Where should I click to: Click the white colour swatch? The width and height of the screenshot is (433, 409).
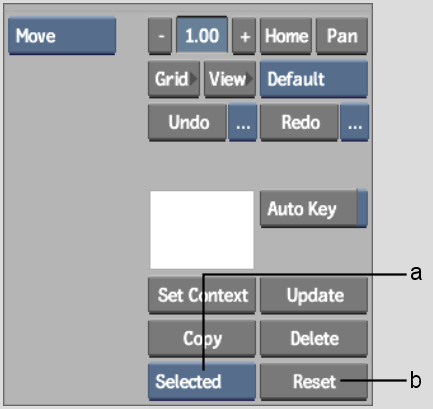(x=202, y=230)
